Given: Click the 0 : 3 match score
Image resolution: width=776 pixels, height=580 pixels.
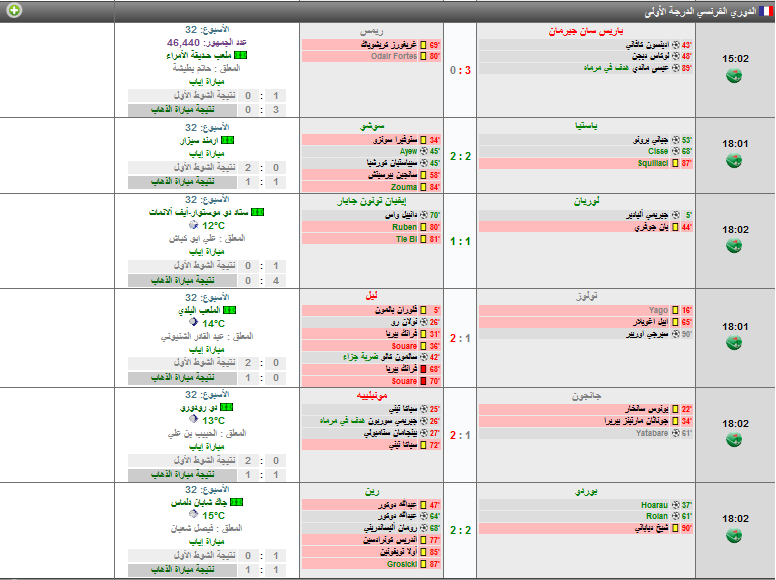Looking at the screenshot, I should click(x=460, y=70).
